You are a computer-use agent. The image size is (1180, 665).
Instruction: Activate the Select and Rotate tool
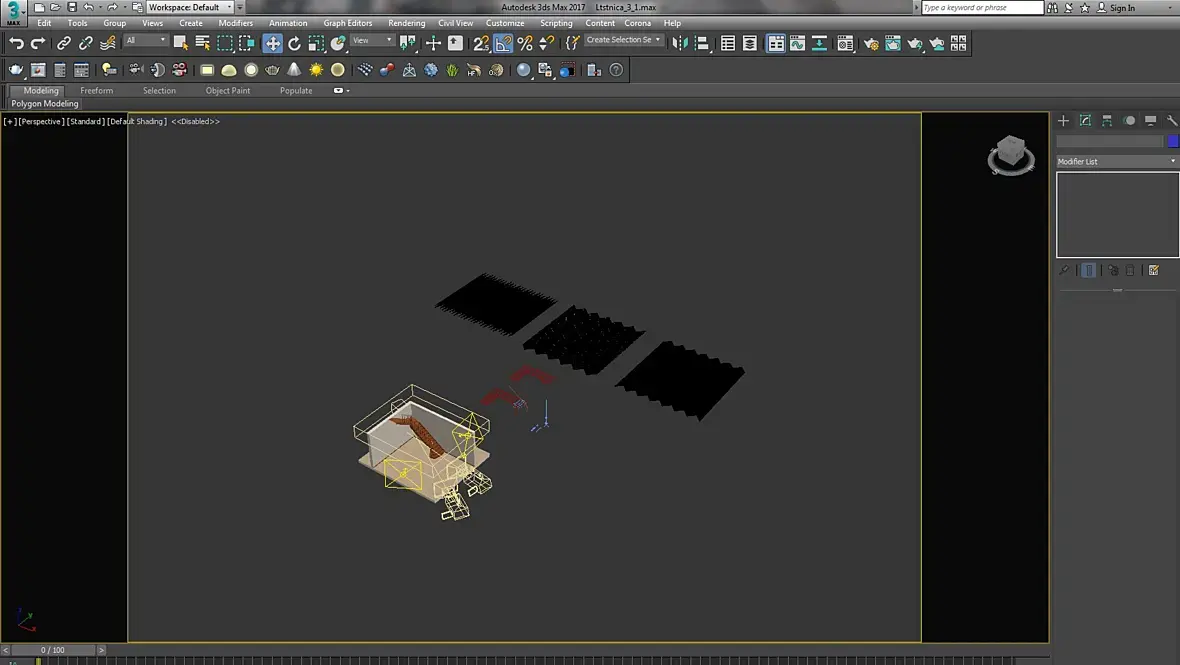[294, 43]
